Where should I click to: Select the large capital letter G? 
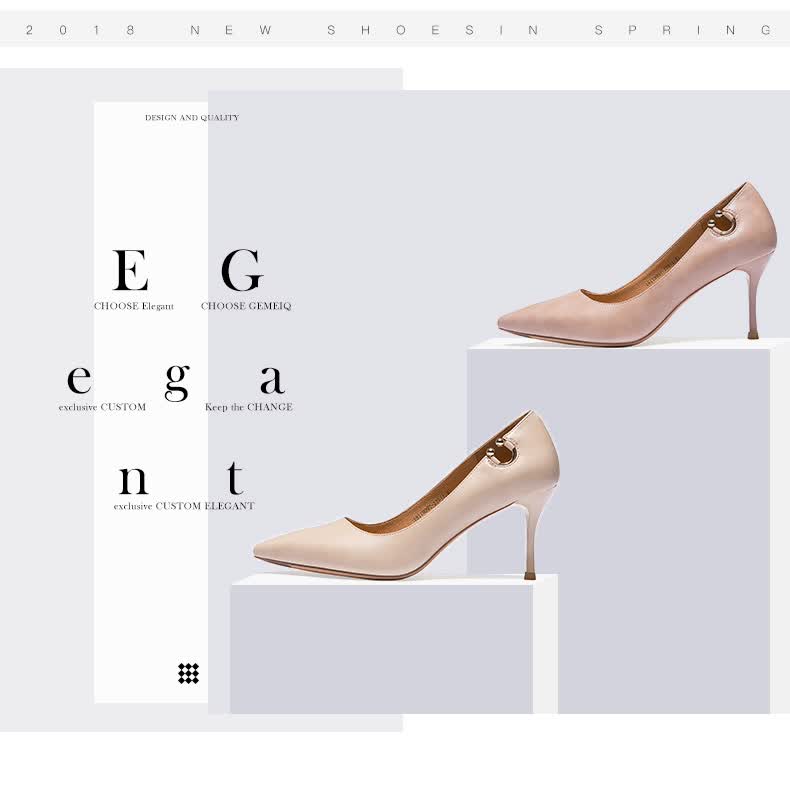(242, 270)
